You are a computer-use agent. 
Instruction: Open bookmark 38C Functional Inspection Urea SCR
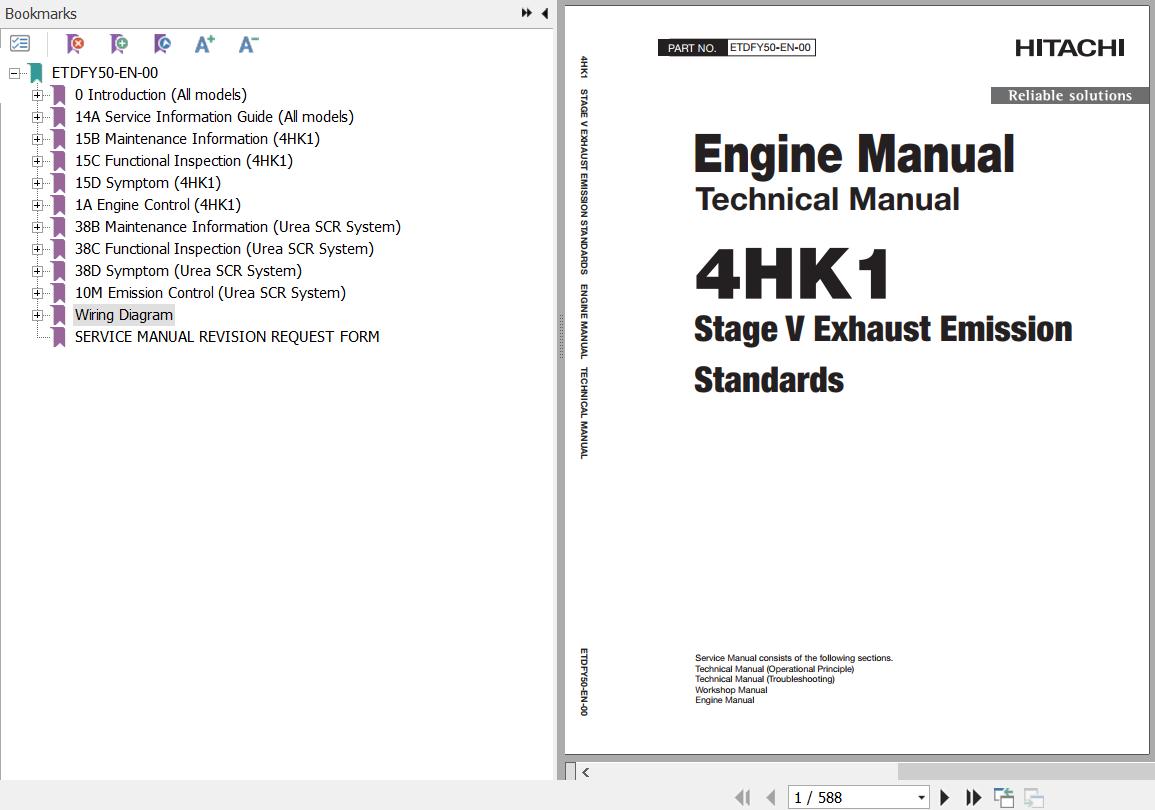(x=225, y=250)
